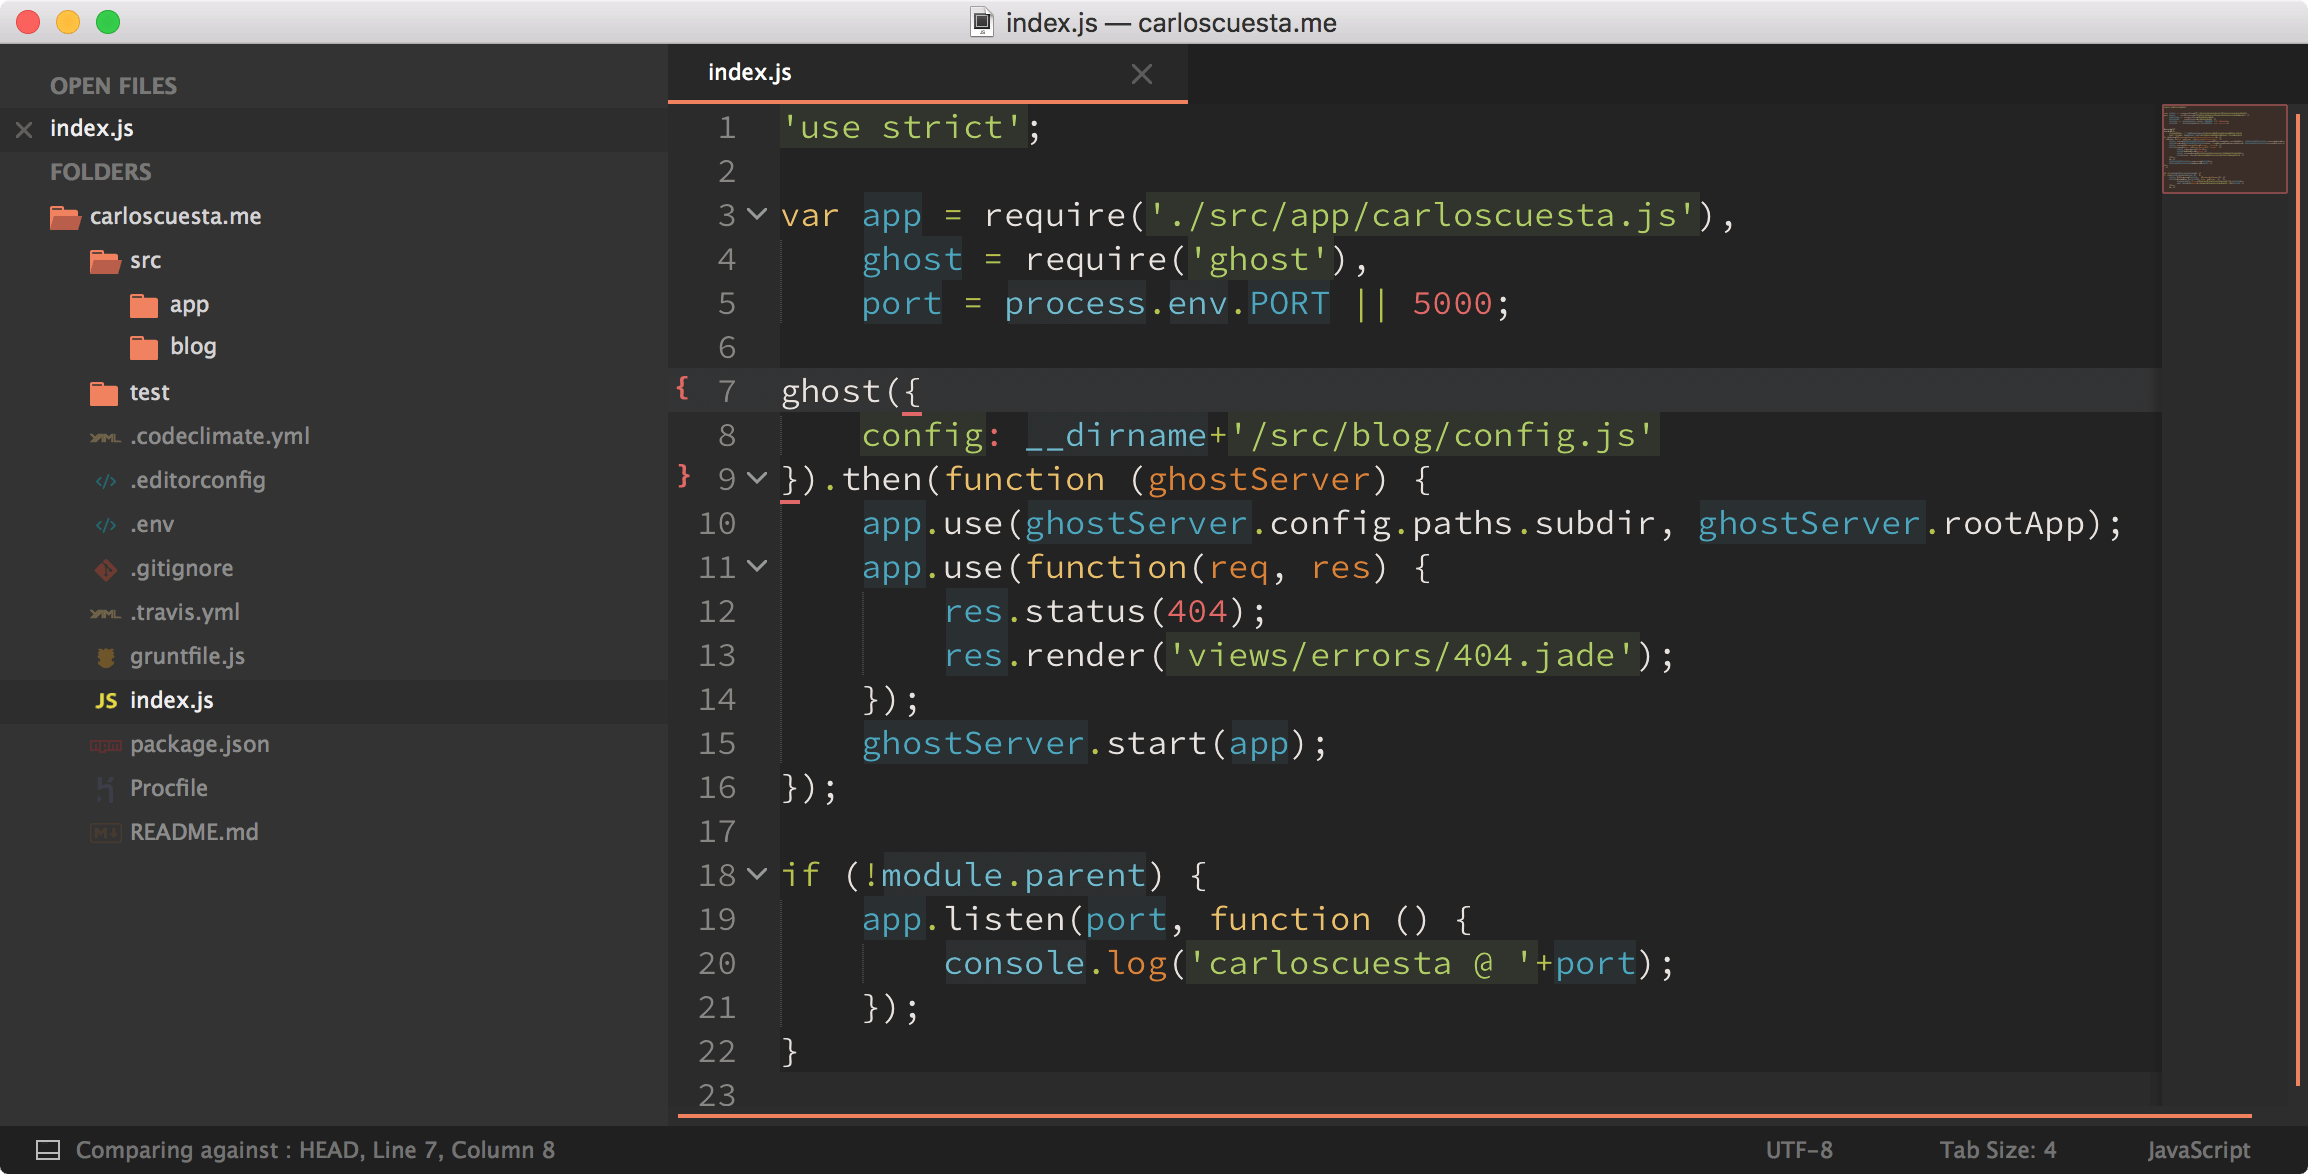Click the Heroku icon beside Procfile

click(x=105, y=789)
